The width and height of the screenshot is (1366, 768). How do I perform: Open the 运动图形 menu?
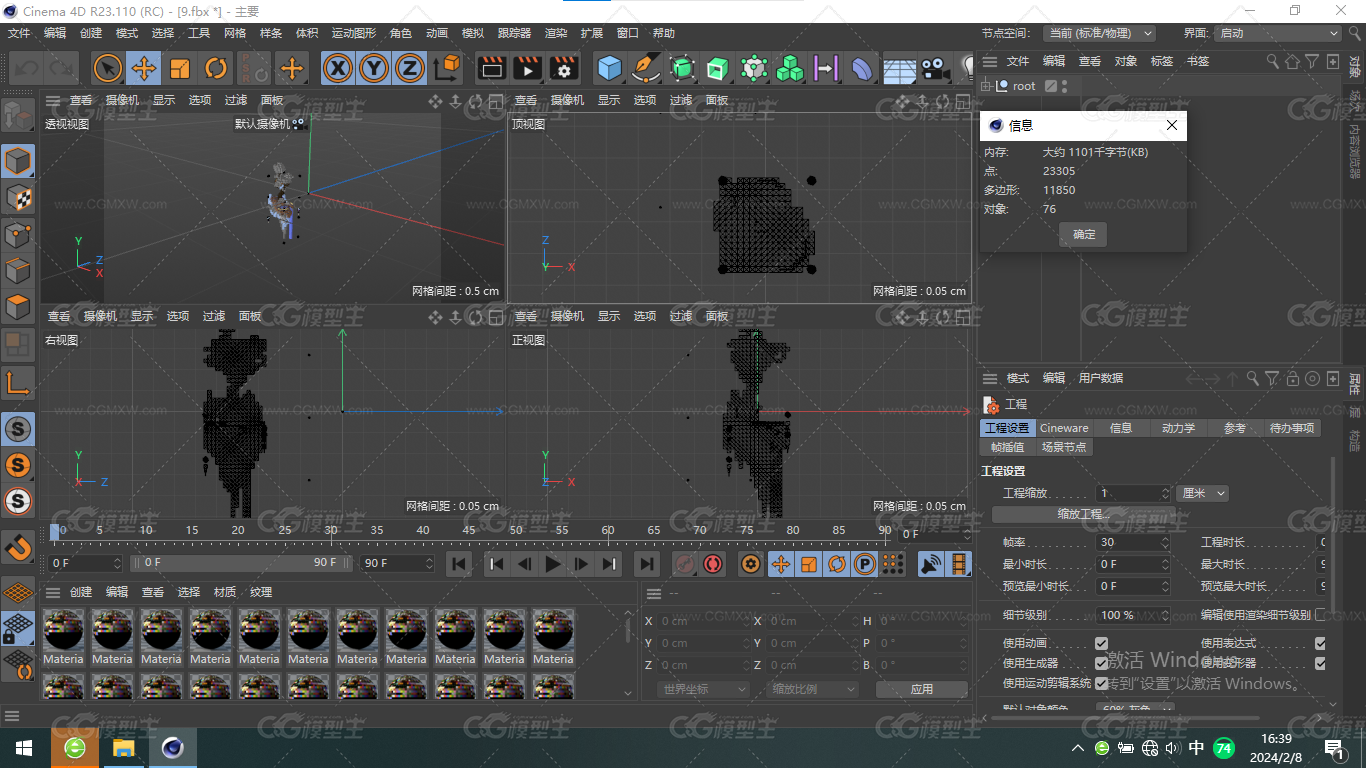pos(355,33)
